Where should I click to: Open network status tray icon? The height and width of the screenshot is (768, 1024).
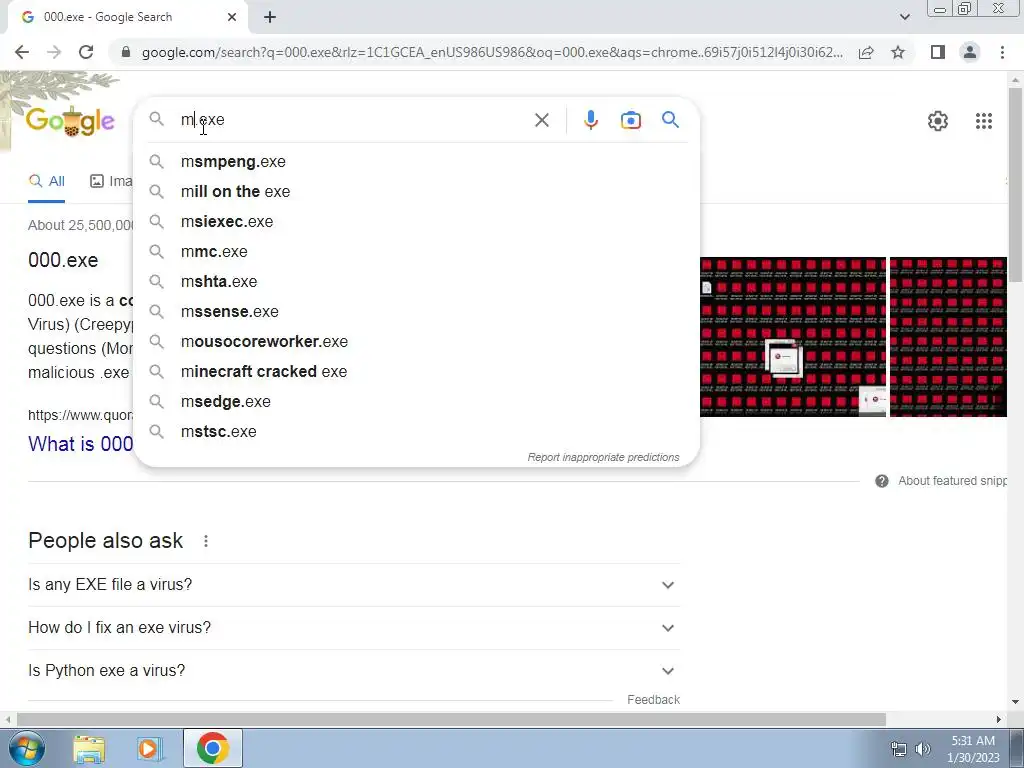tap(899, 749)
